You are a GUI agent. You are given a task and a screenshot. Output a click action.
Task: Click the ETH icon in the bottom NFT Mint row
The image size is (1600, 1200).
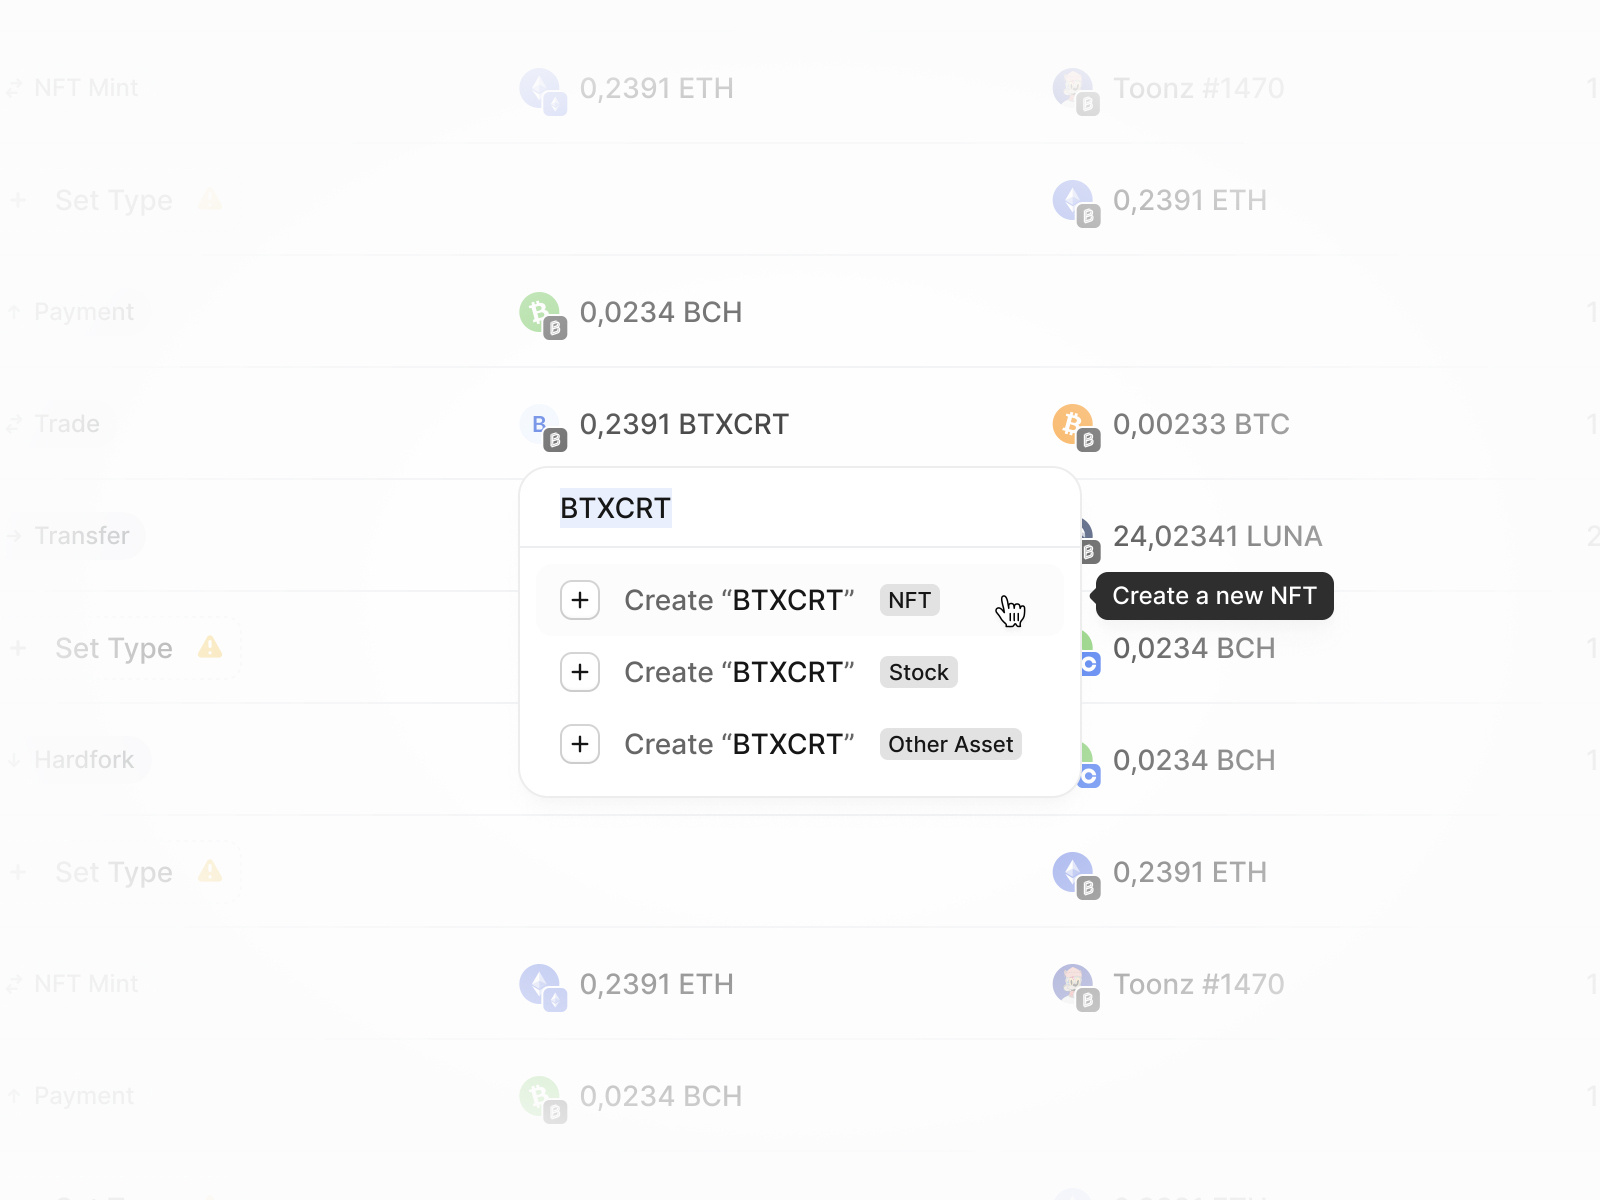(539, 984)
